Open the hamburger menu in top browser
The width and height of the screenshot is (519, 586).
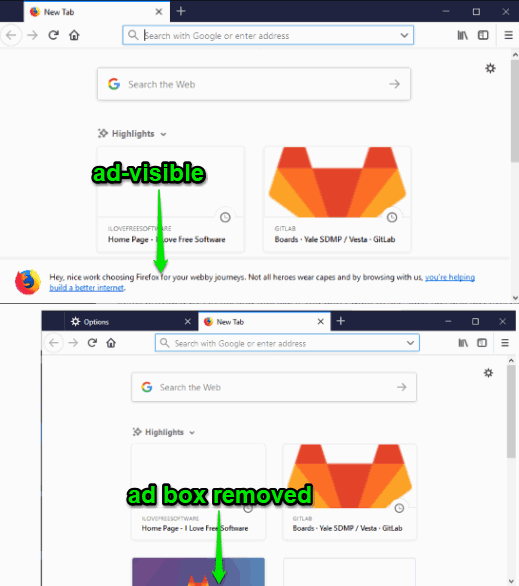(508, 35)
